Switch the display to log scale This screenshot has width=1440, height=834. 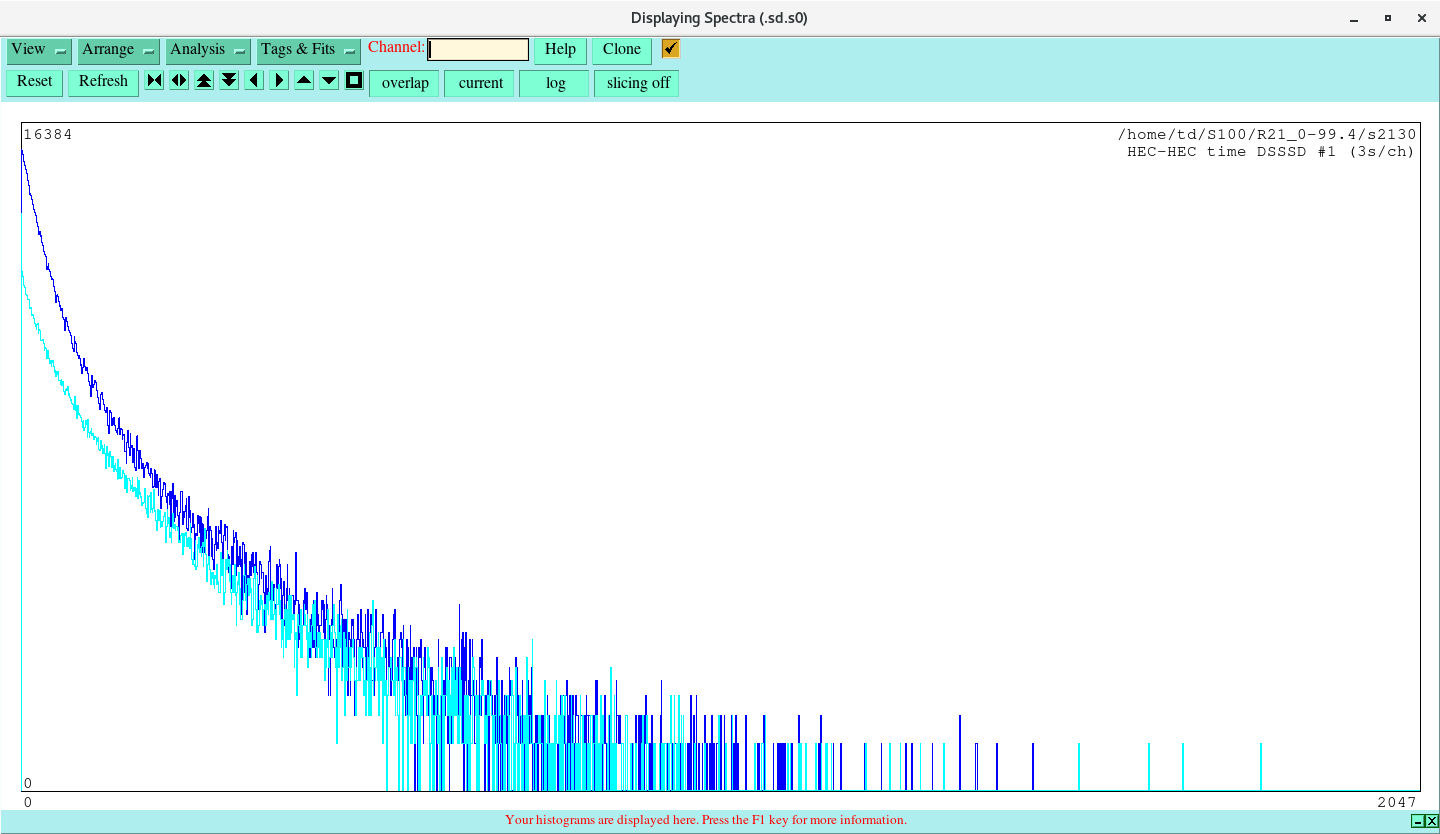(x=554, y=83)
